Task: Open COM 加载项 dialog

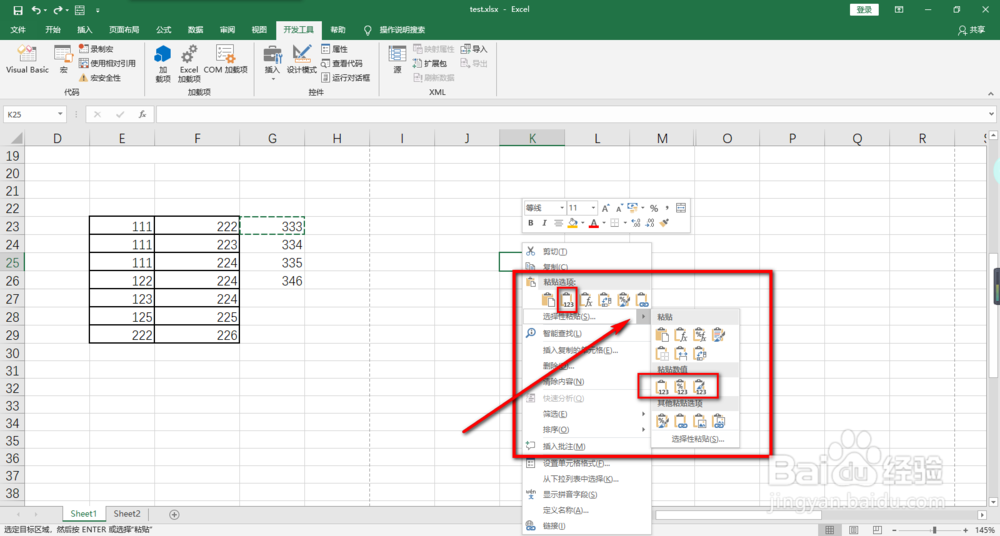Action: (x=226, y=60)
